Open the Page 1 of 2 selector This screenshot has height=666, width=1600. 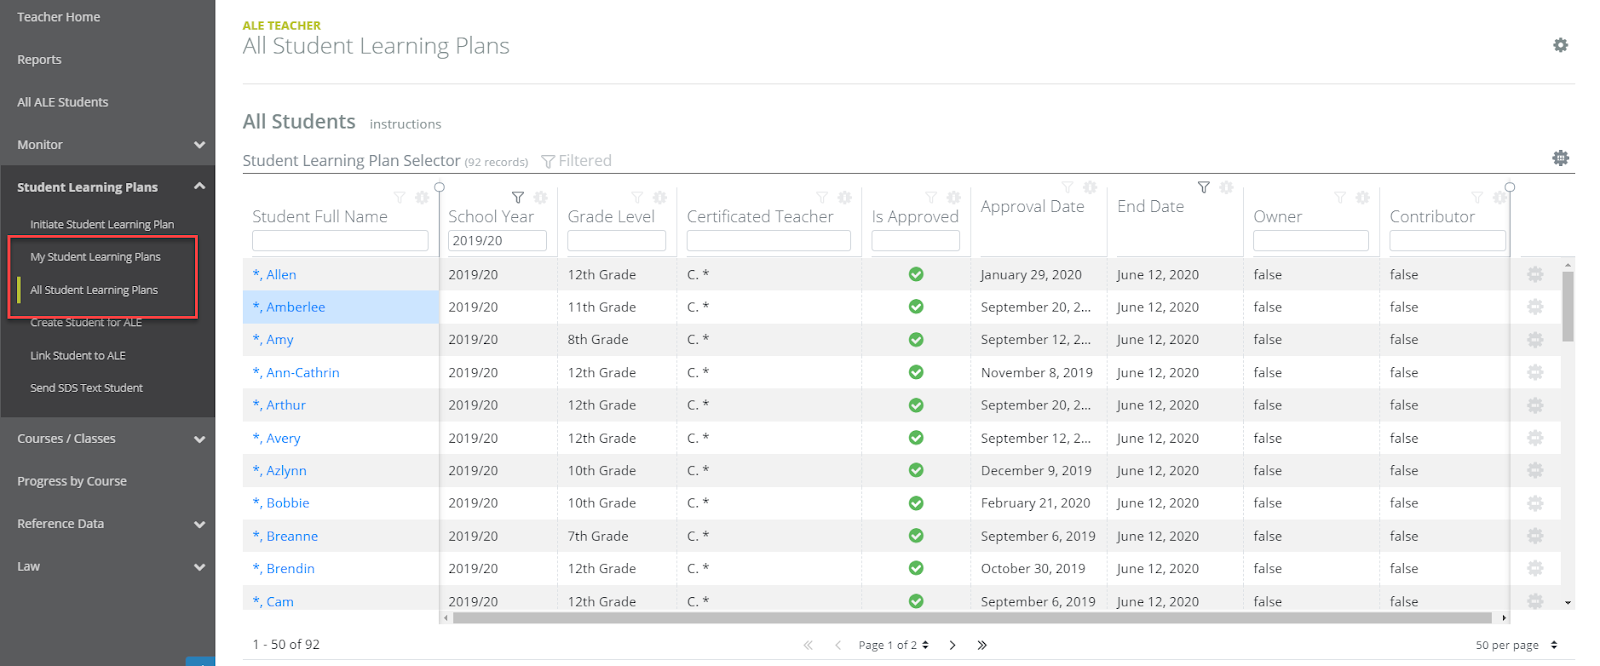(893, 645)
